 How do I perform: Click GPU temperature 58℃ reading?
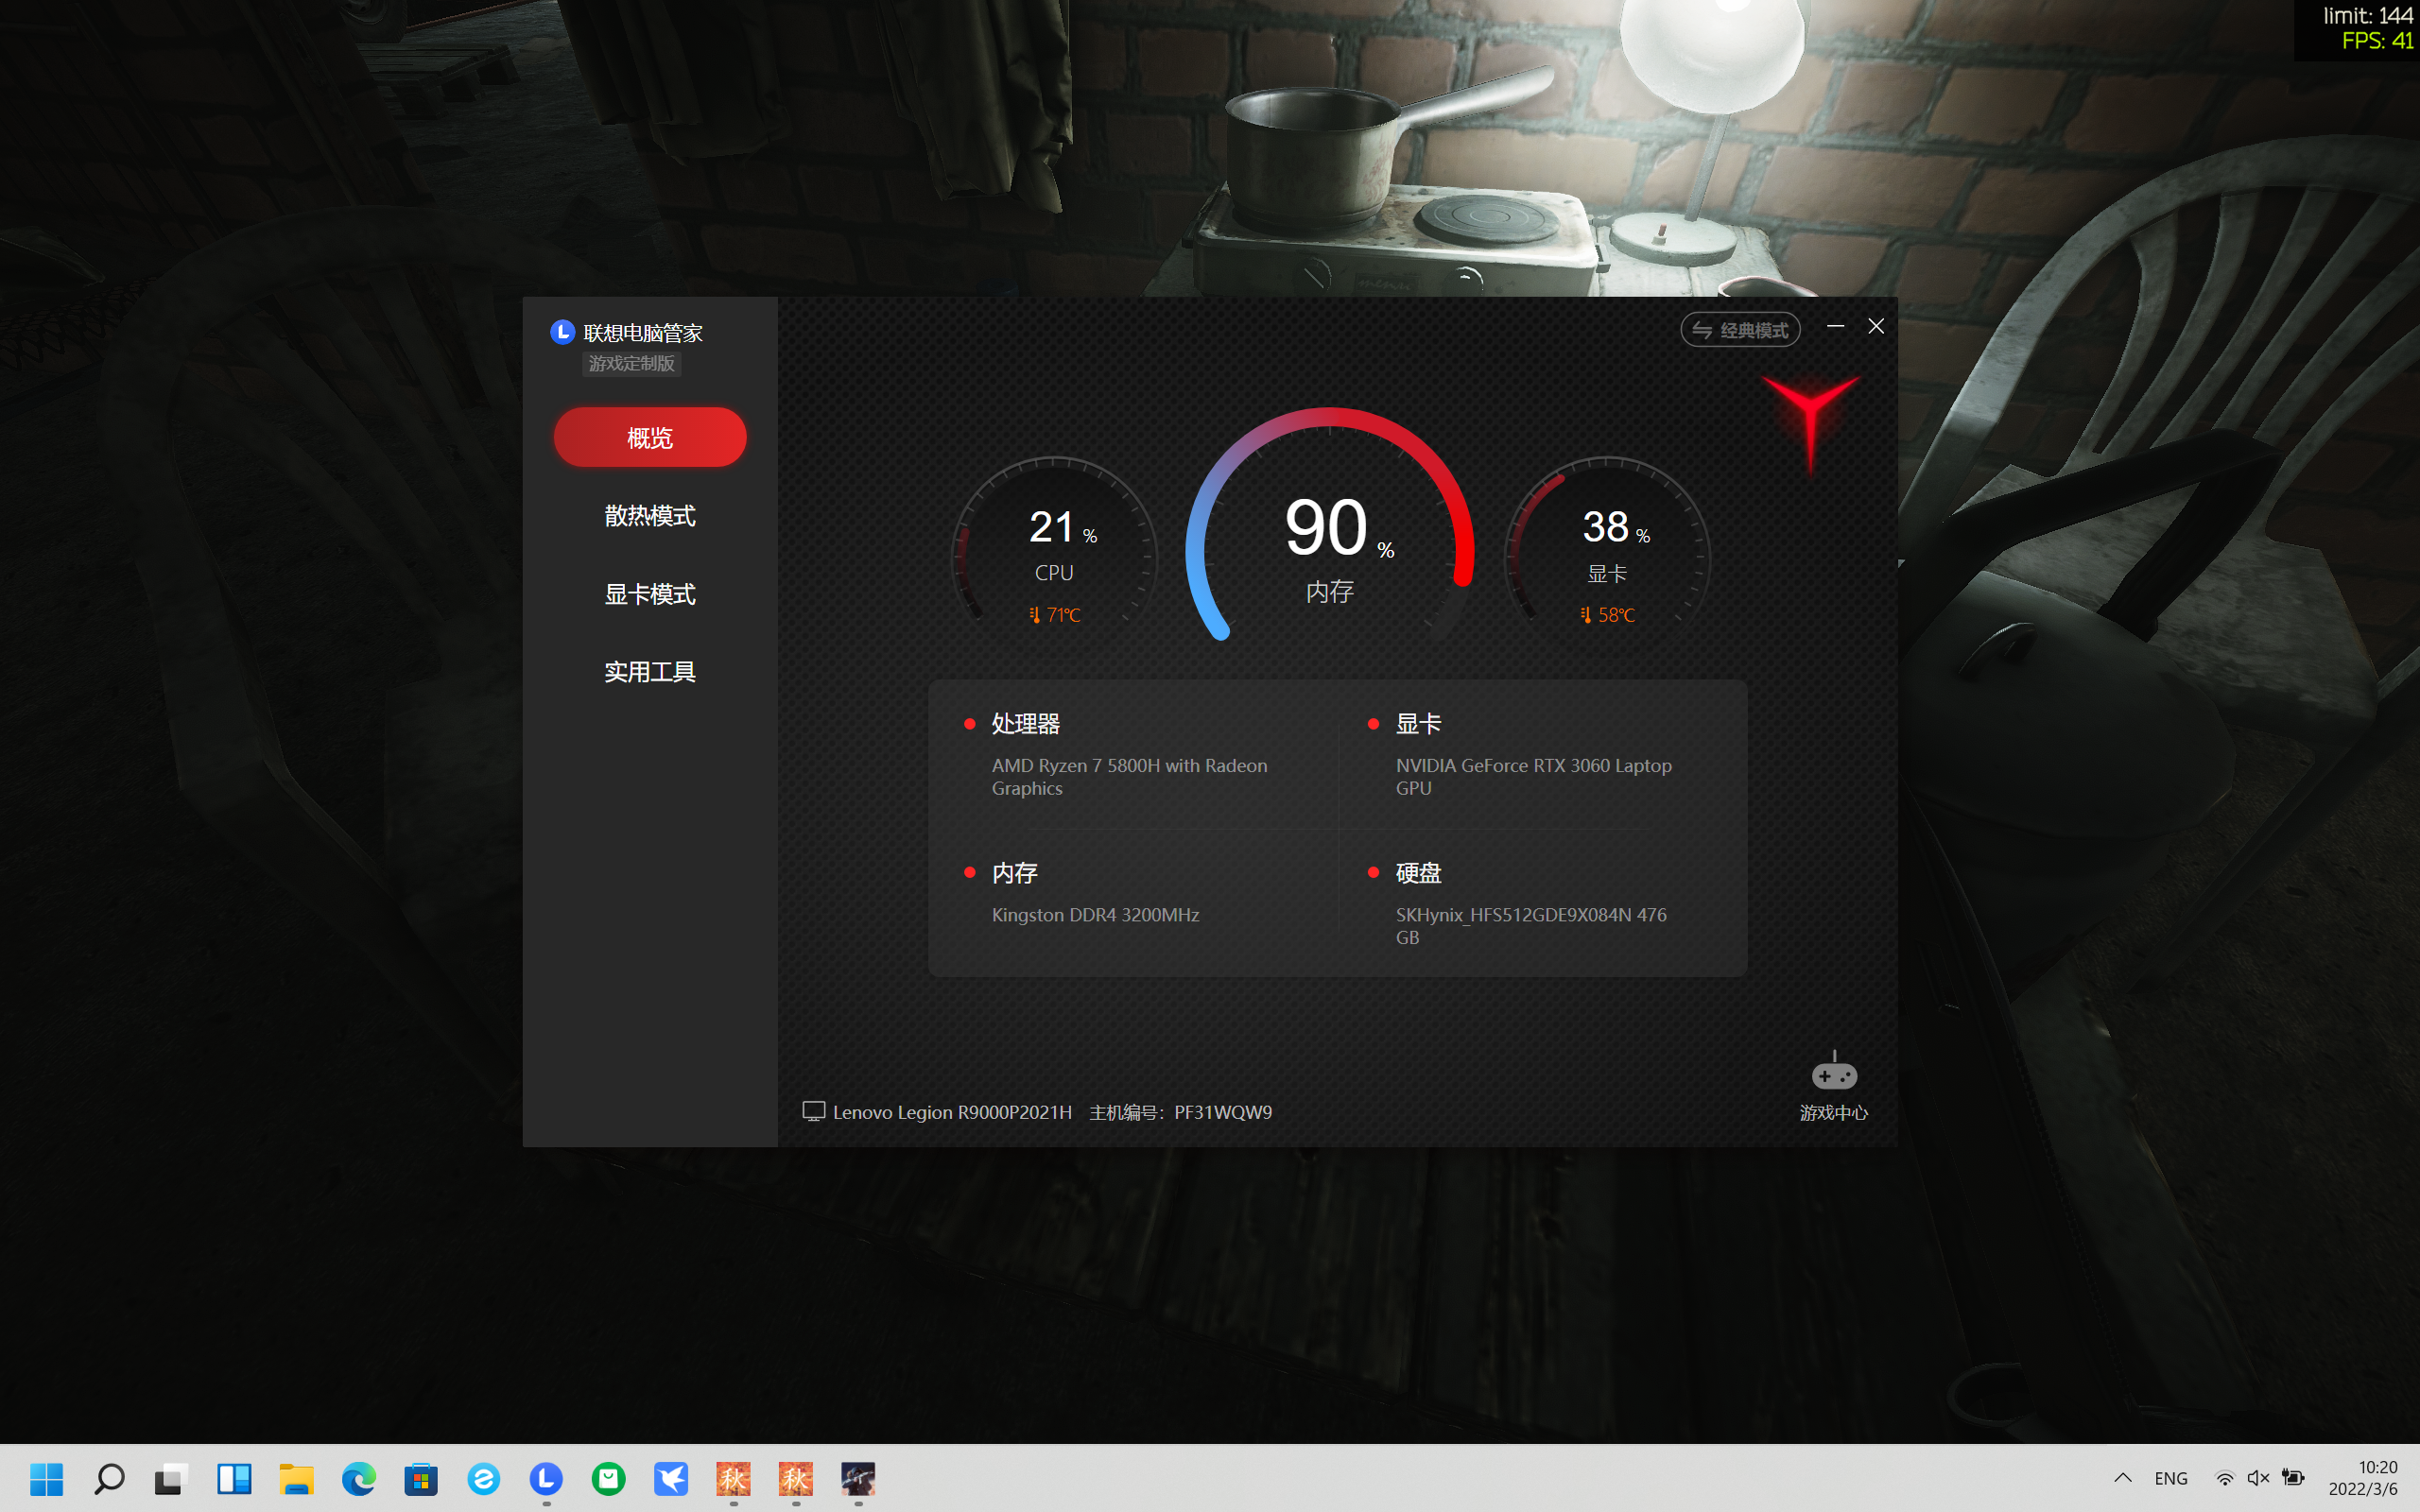1608,615
